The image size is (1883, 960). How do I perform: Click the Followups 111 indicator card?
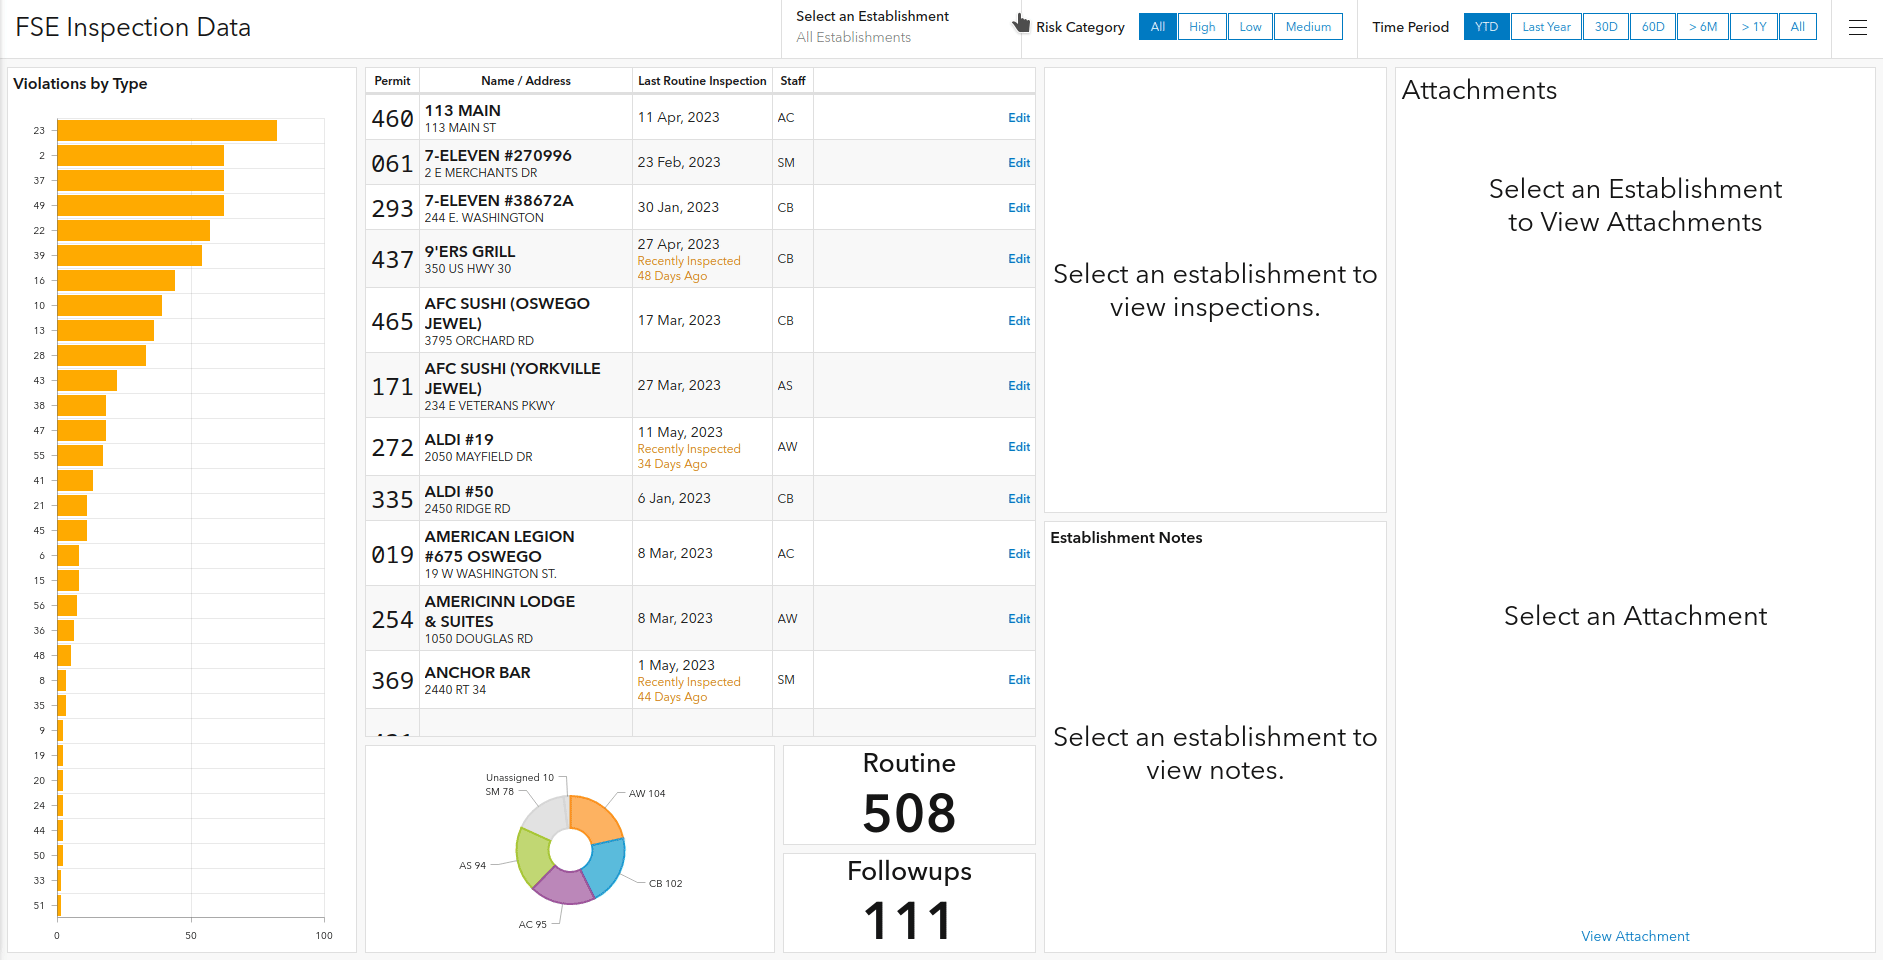[x=908, y=902]
